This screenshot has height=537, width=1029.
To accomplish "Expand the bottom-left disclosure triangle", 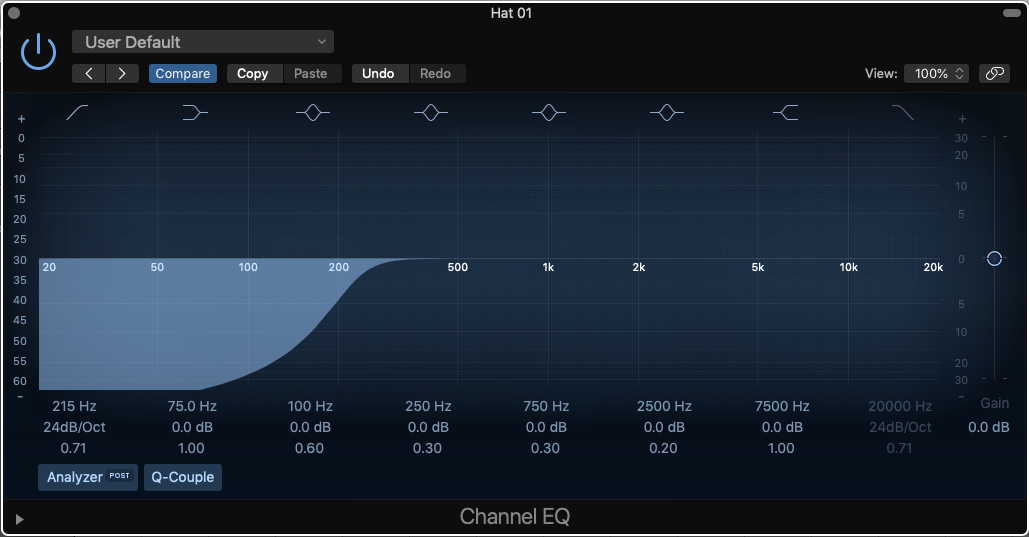I will (19, 519).
